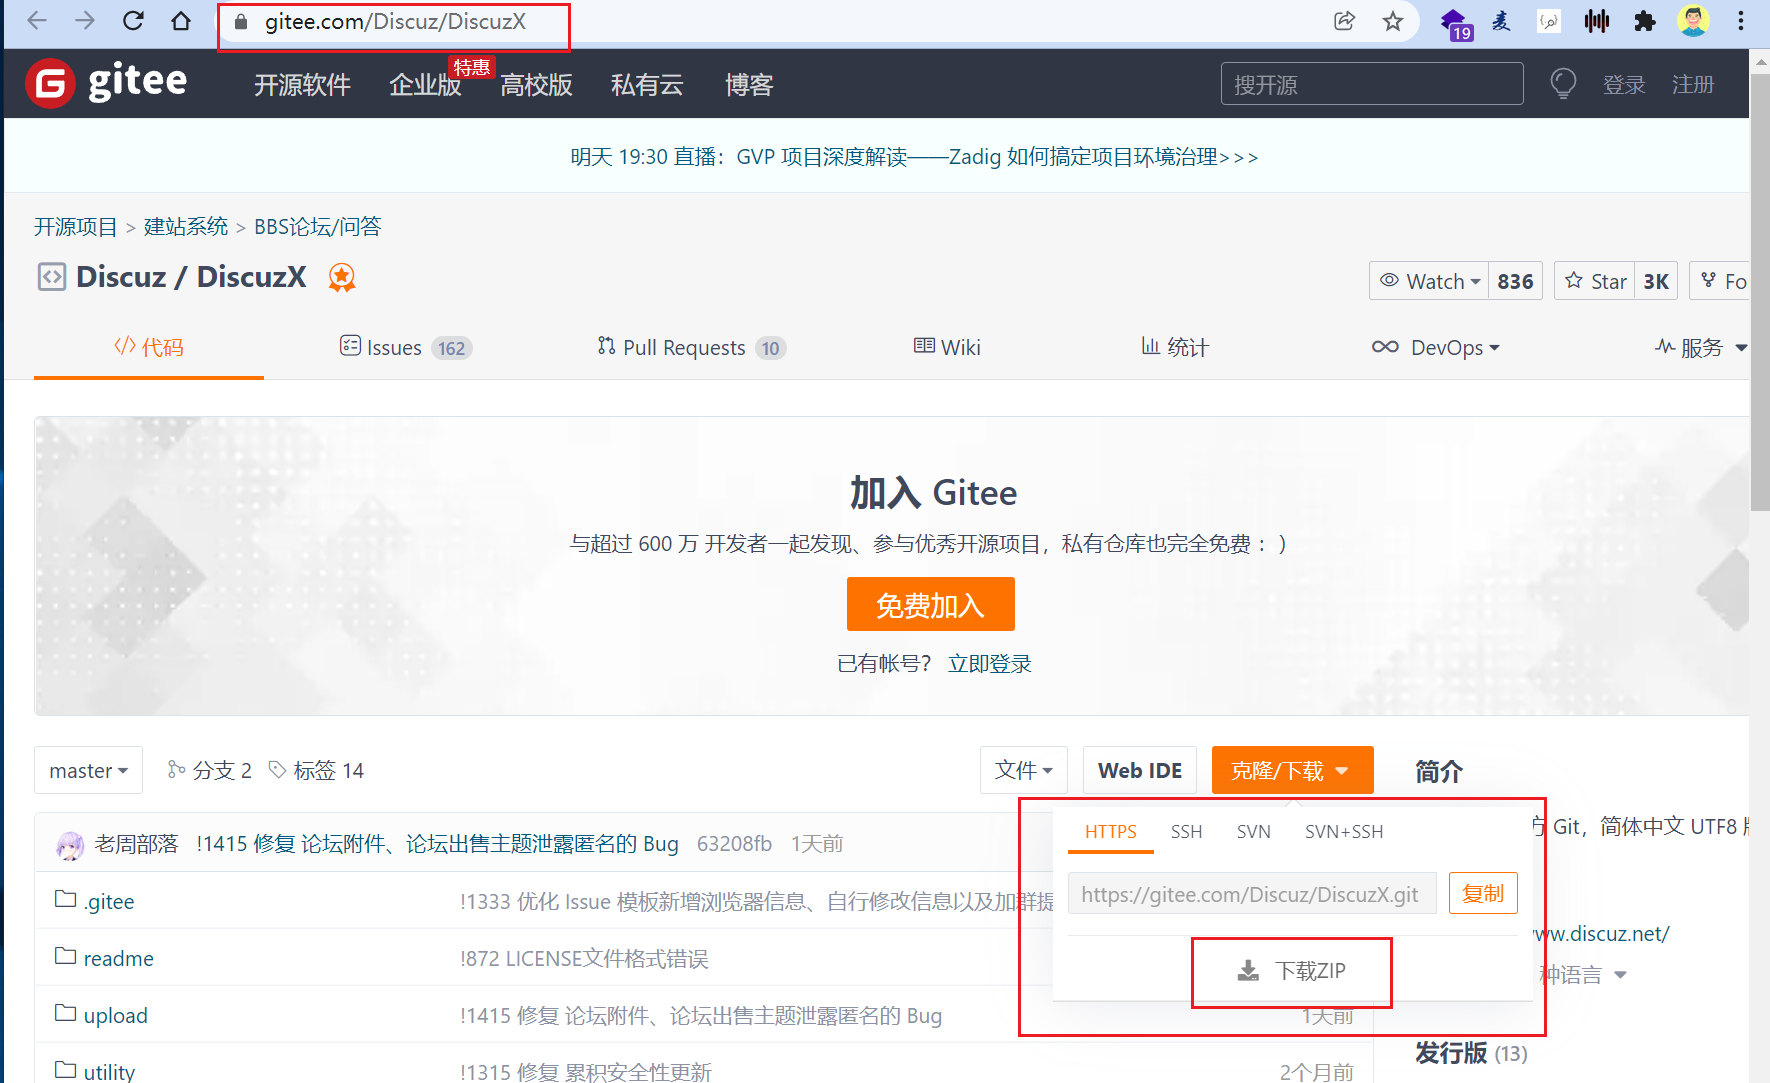Bookmark page with the star icon
Screen dimensions: 1770x1083
[x=1393, y=21]
